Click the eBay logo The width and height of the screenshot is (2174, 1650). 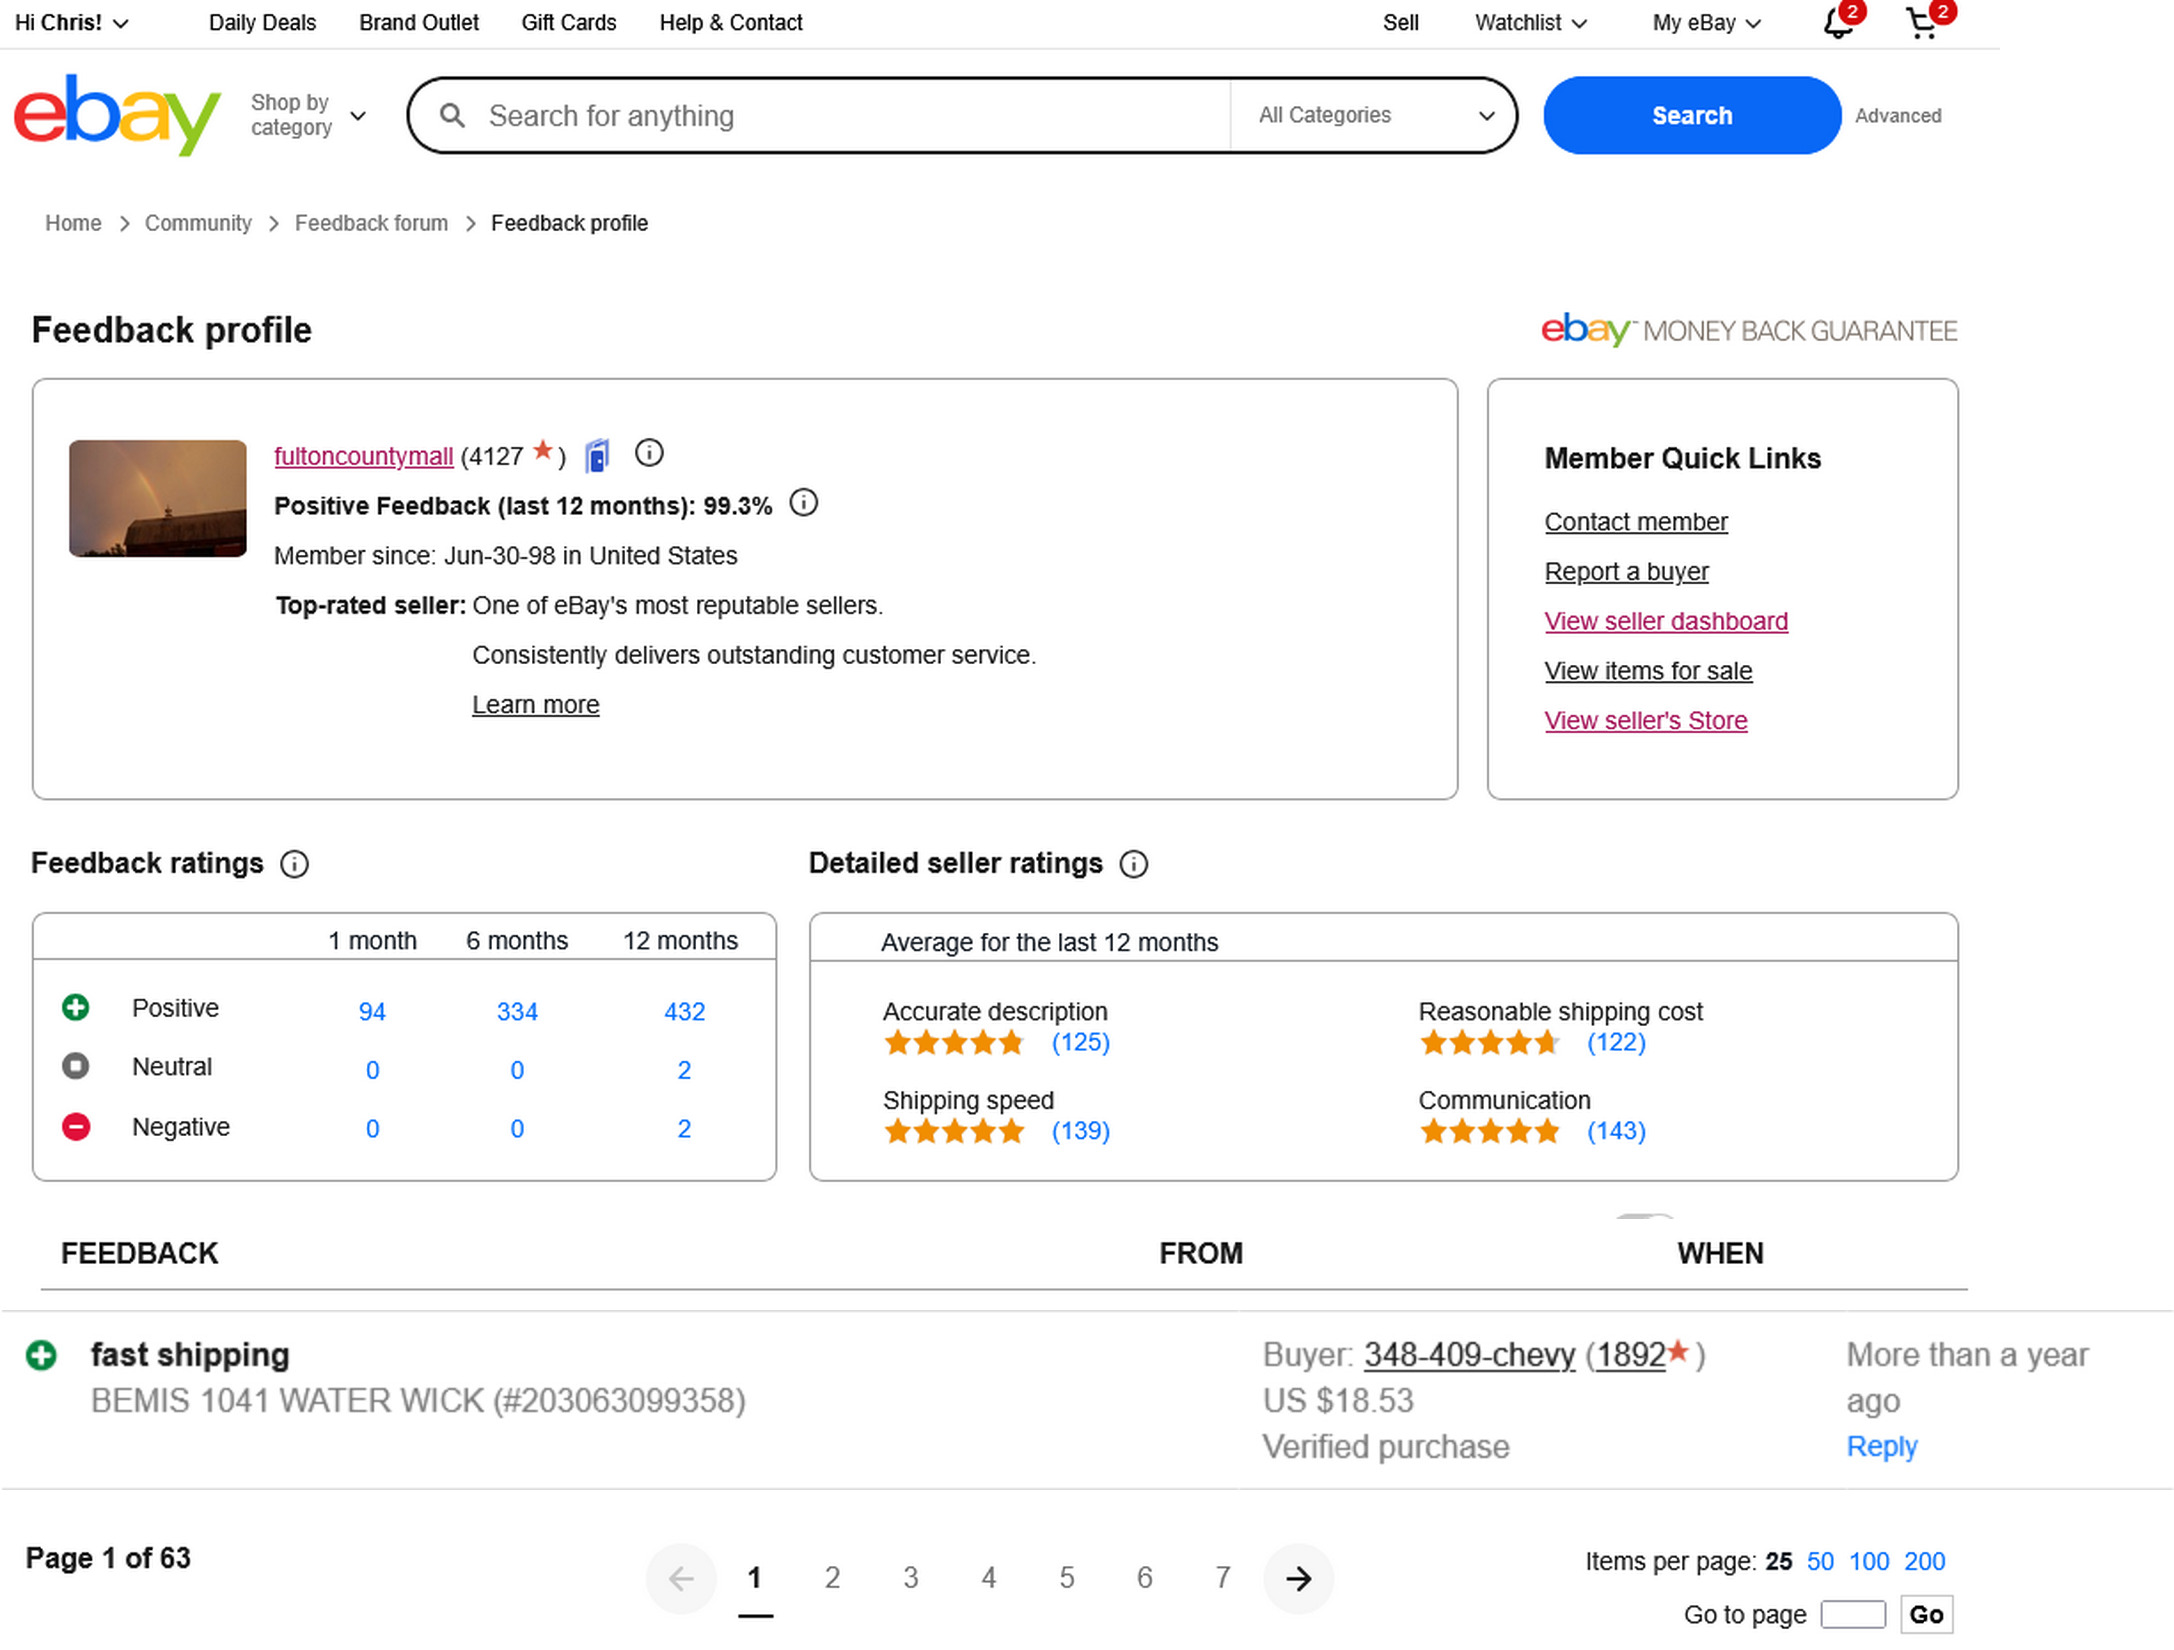(117, 114)
